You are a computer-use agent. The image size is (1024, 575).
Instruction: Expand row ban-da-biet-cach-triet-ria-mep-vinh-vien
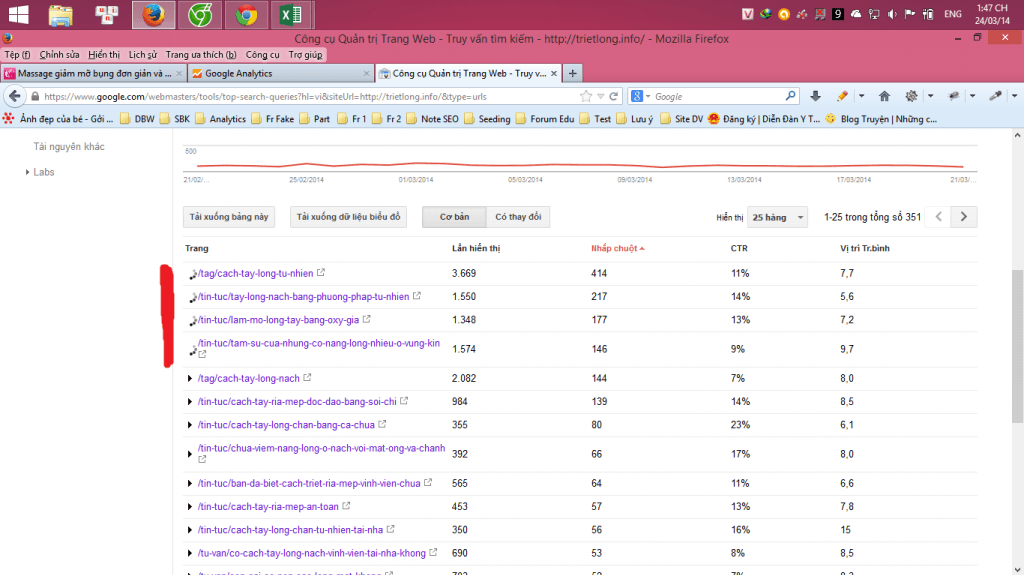pyautogui.click(x=189, y=484)
